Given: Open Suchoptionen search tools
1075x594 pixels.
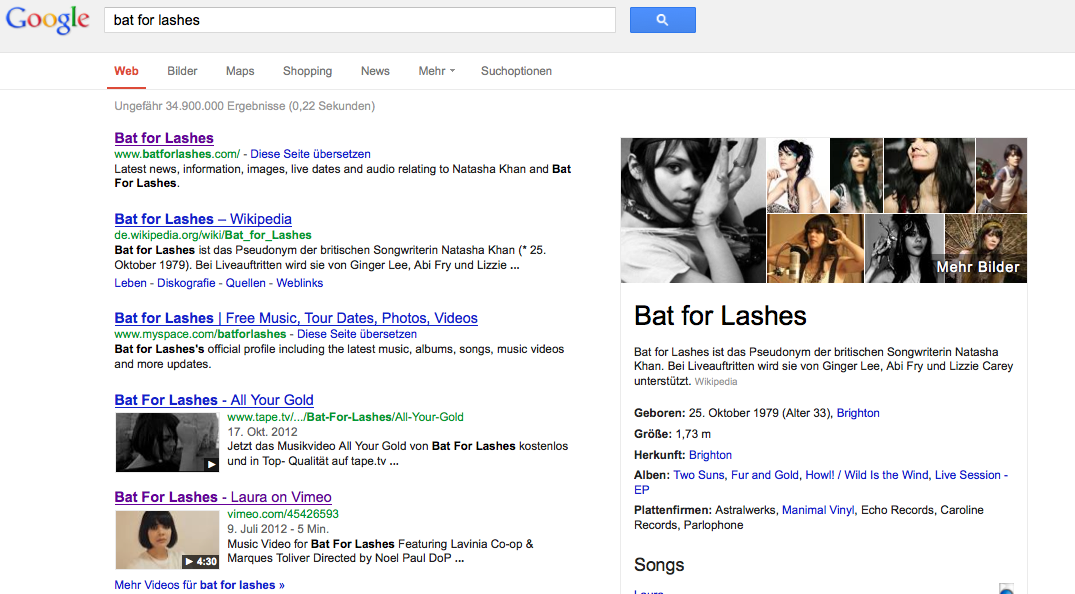Looking at the screenshot, I should pyautogui.click(x=516, y=71).
